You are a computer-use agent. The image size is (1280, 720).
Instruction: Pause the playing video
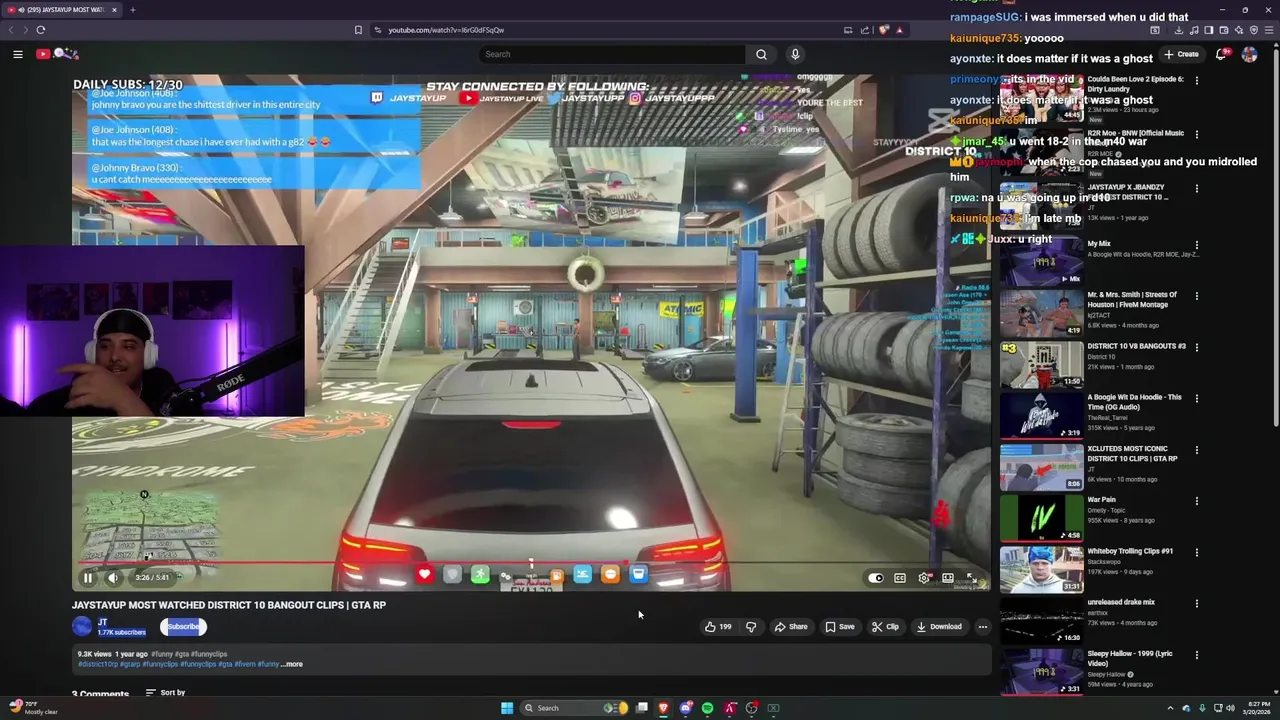coord(88,577)
